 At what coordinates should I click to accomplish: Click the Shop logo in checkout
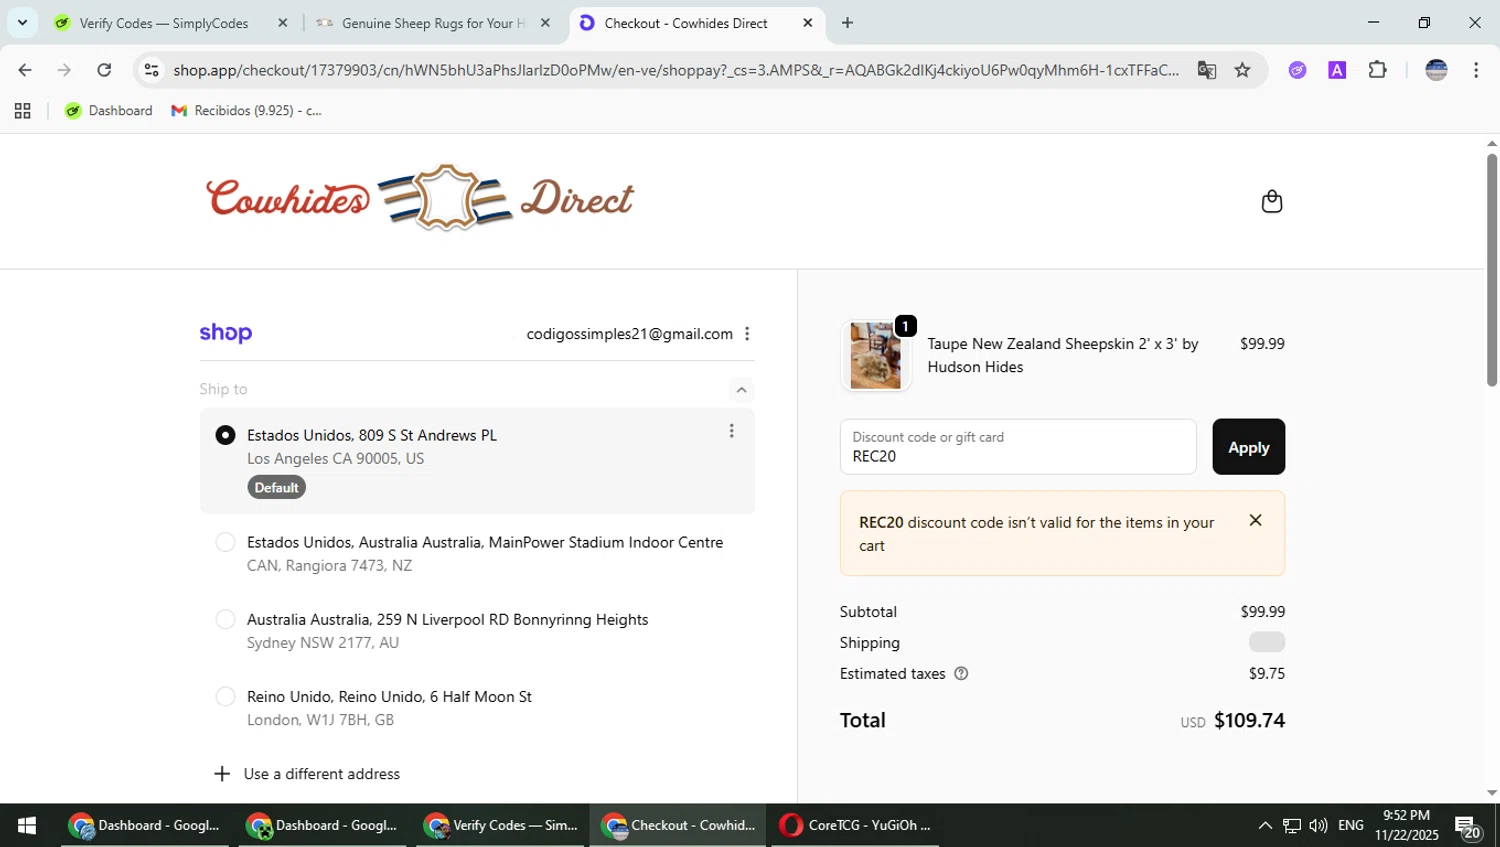pos(226,333)
